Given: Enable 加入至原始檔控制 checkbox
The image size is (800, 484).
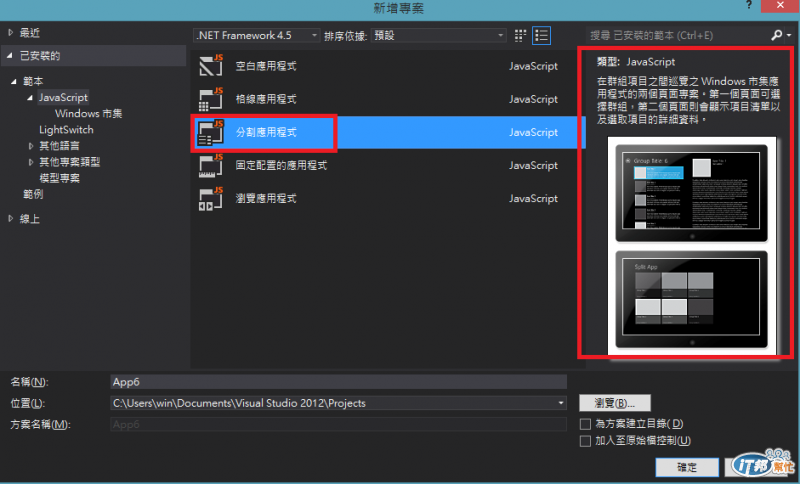Looking at the screenshot, I should (585, 441).
